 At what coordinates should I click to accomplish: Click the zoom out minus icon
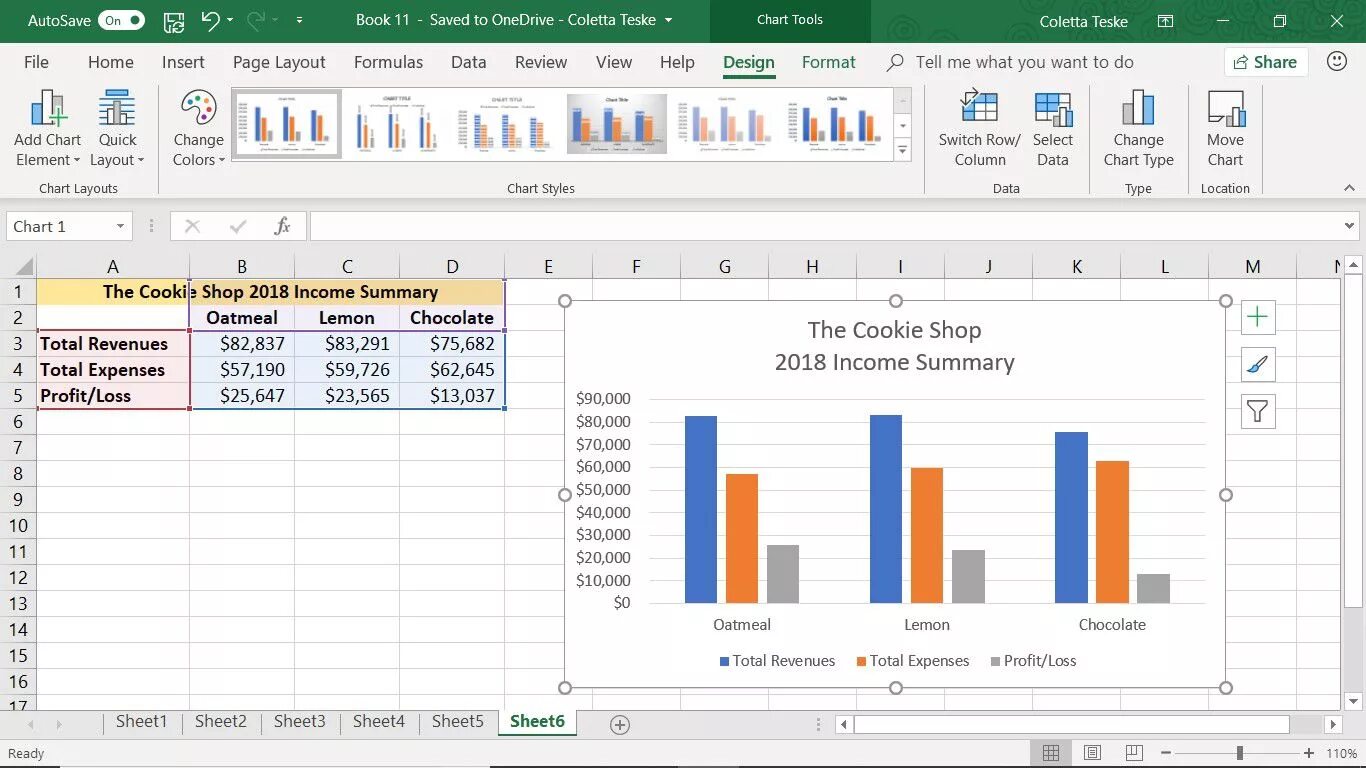pos(1166,753)
